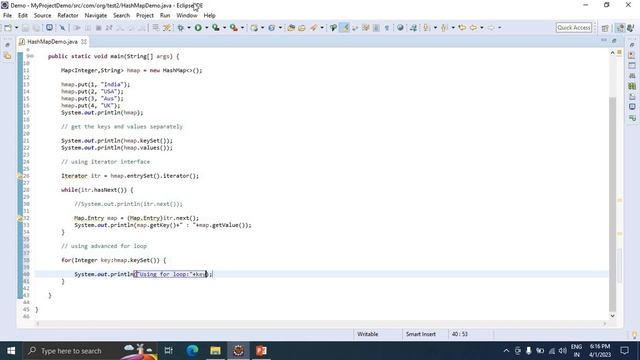Run the program with green Run button

pos(198,28)
